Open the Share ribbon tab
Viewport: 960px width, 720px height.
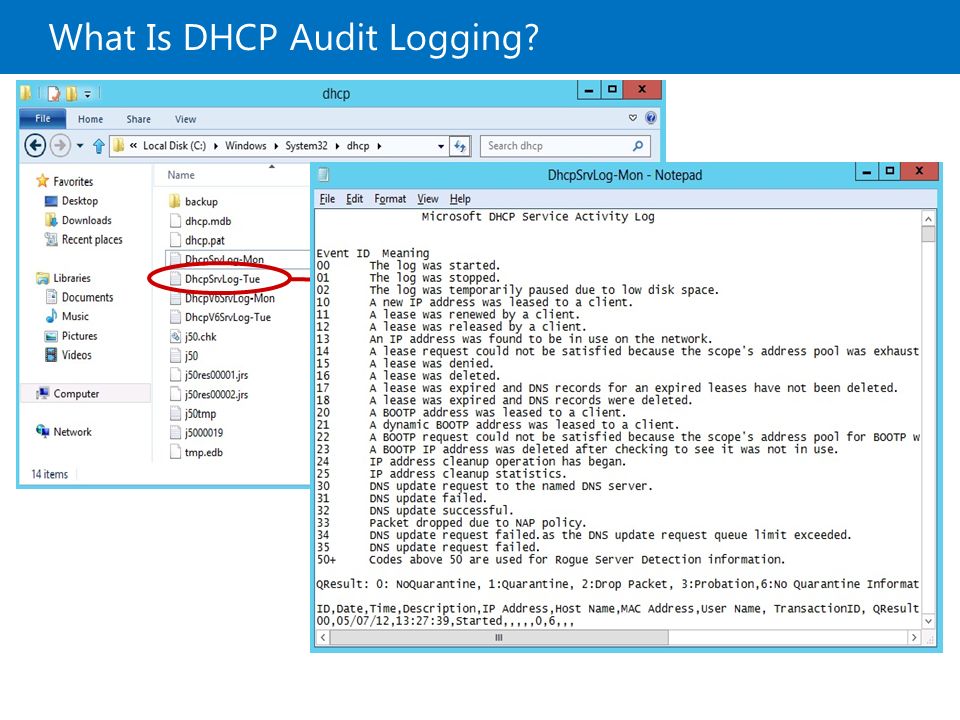point(138,119)
